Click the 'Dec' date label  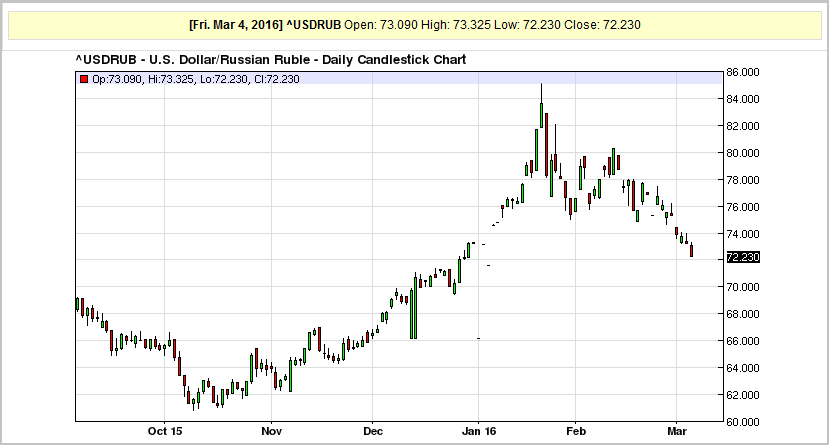pyautogui.click(x=373, y=431)
